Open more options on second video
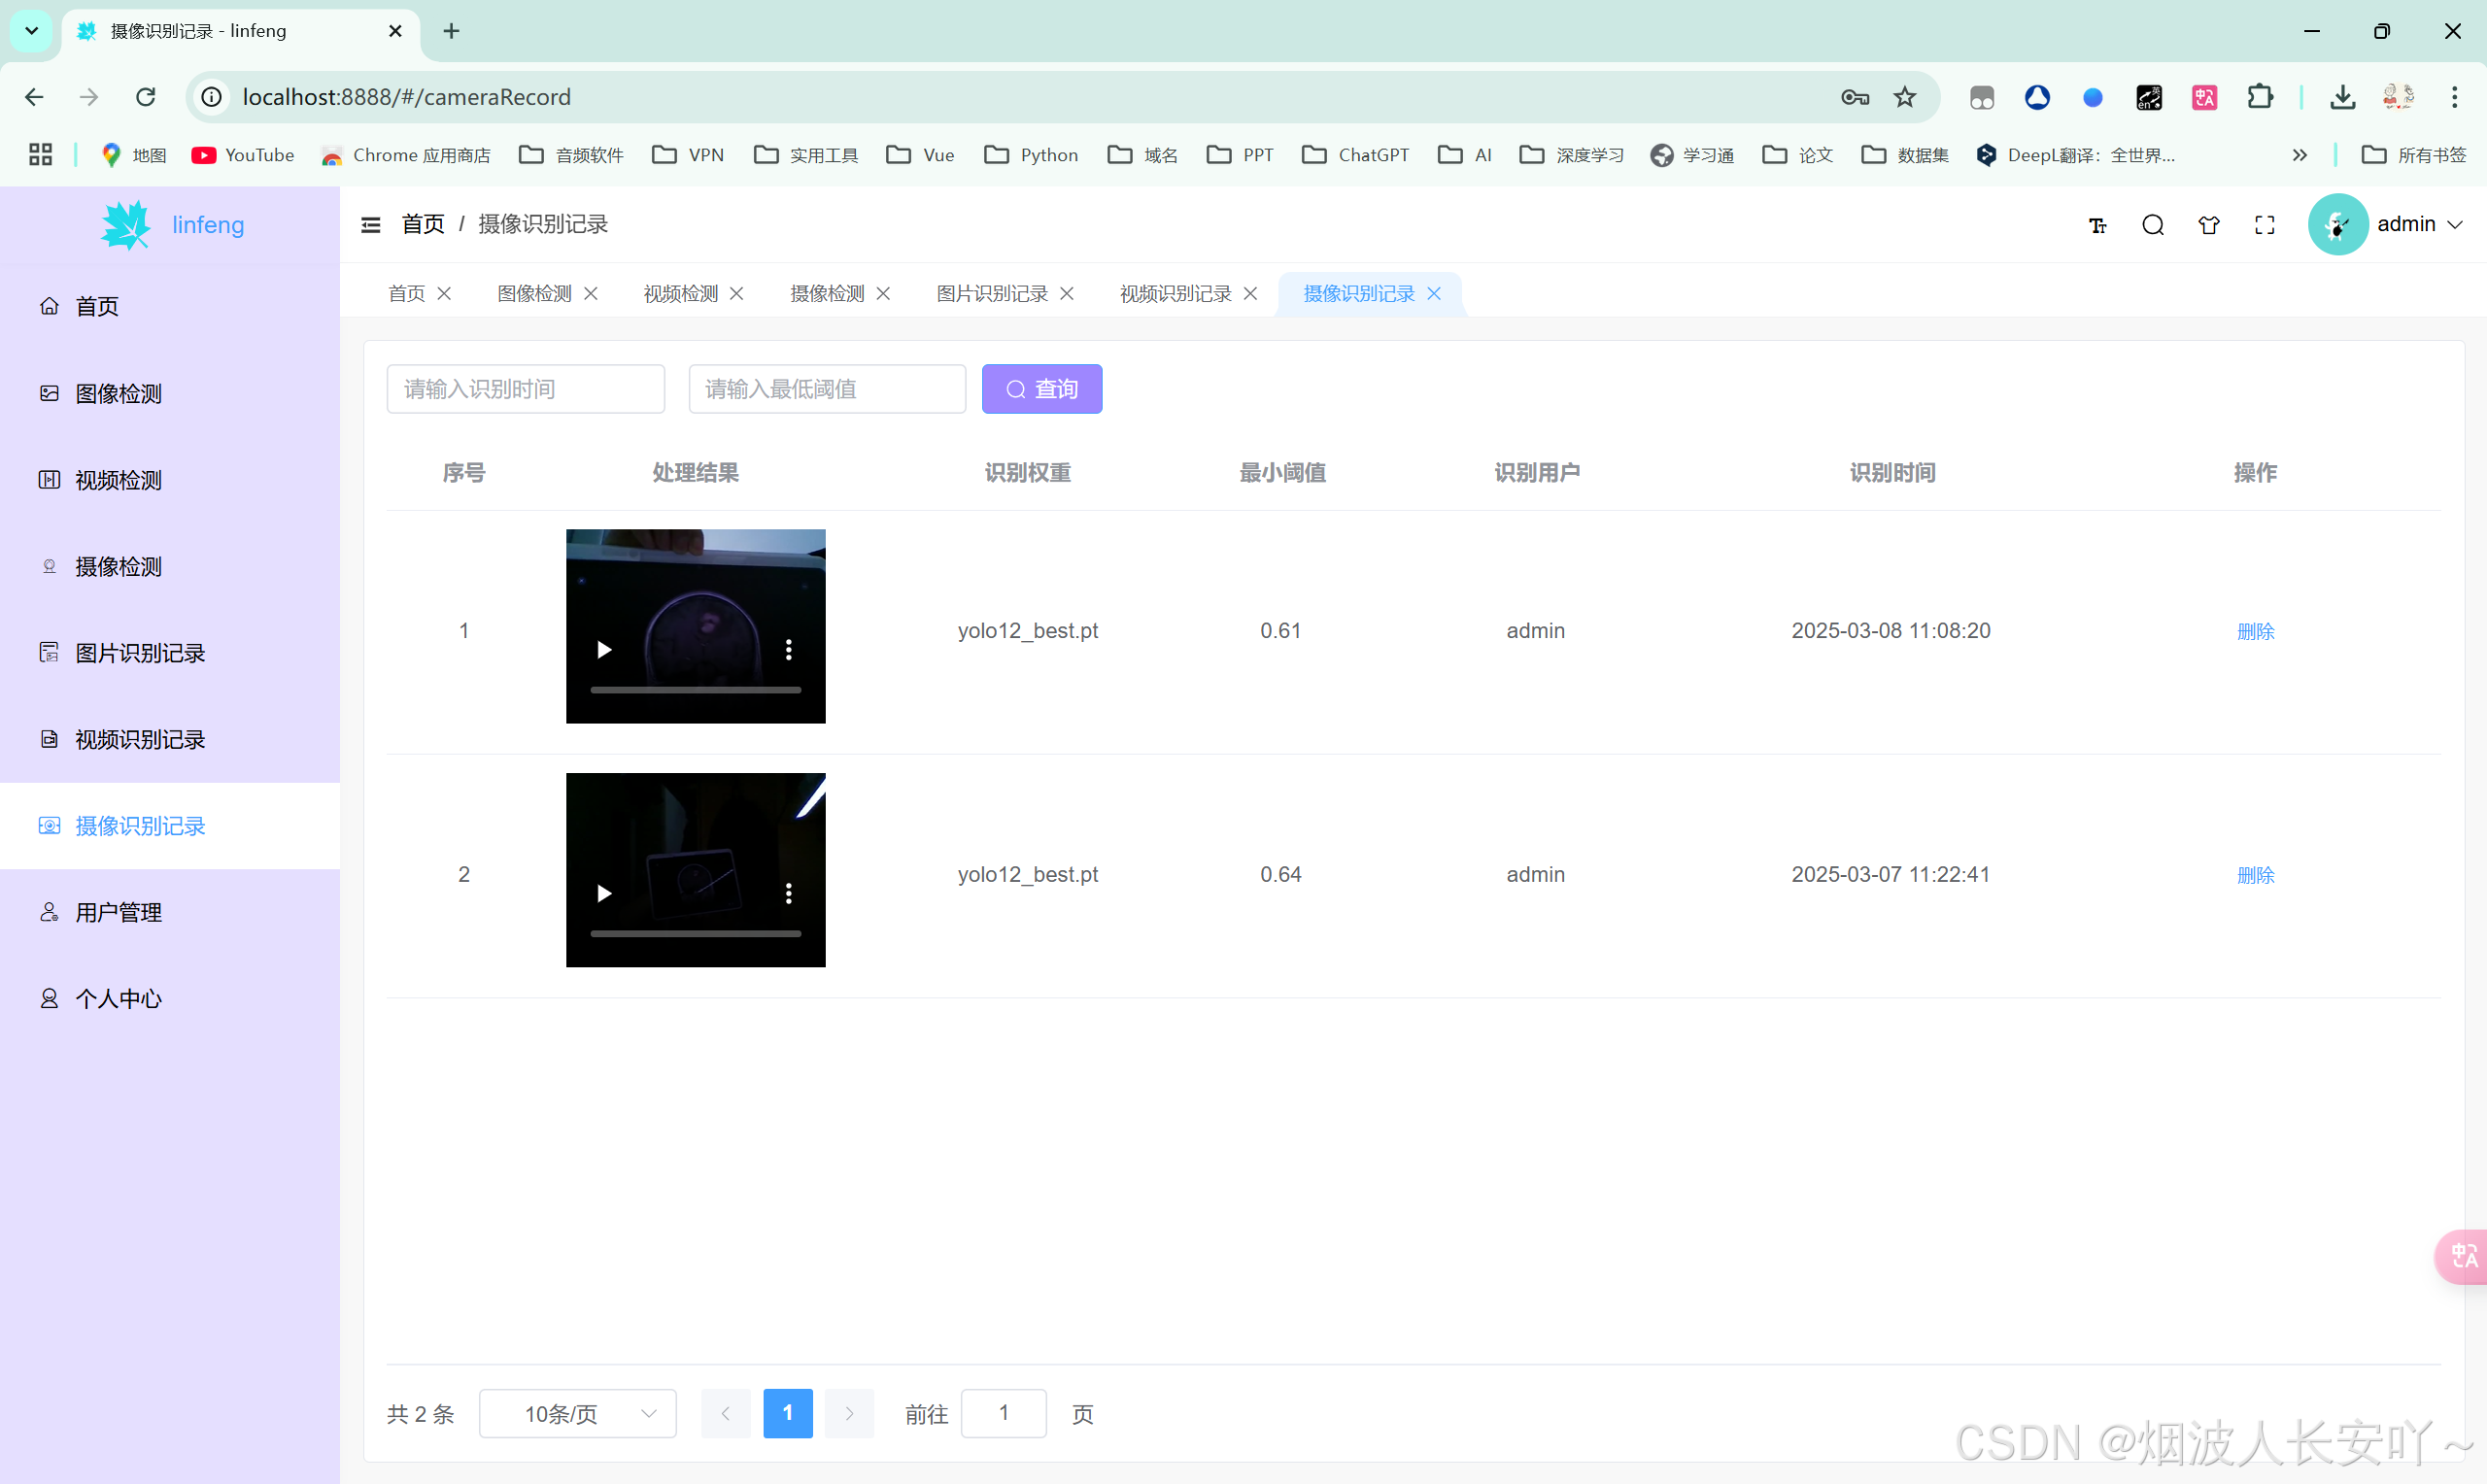 pos(789,893)
